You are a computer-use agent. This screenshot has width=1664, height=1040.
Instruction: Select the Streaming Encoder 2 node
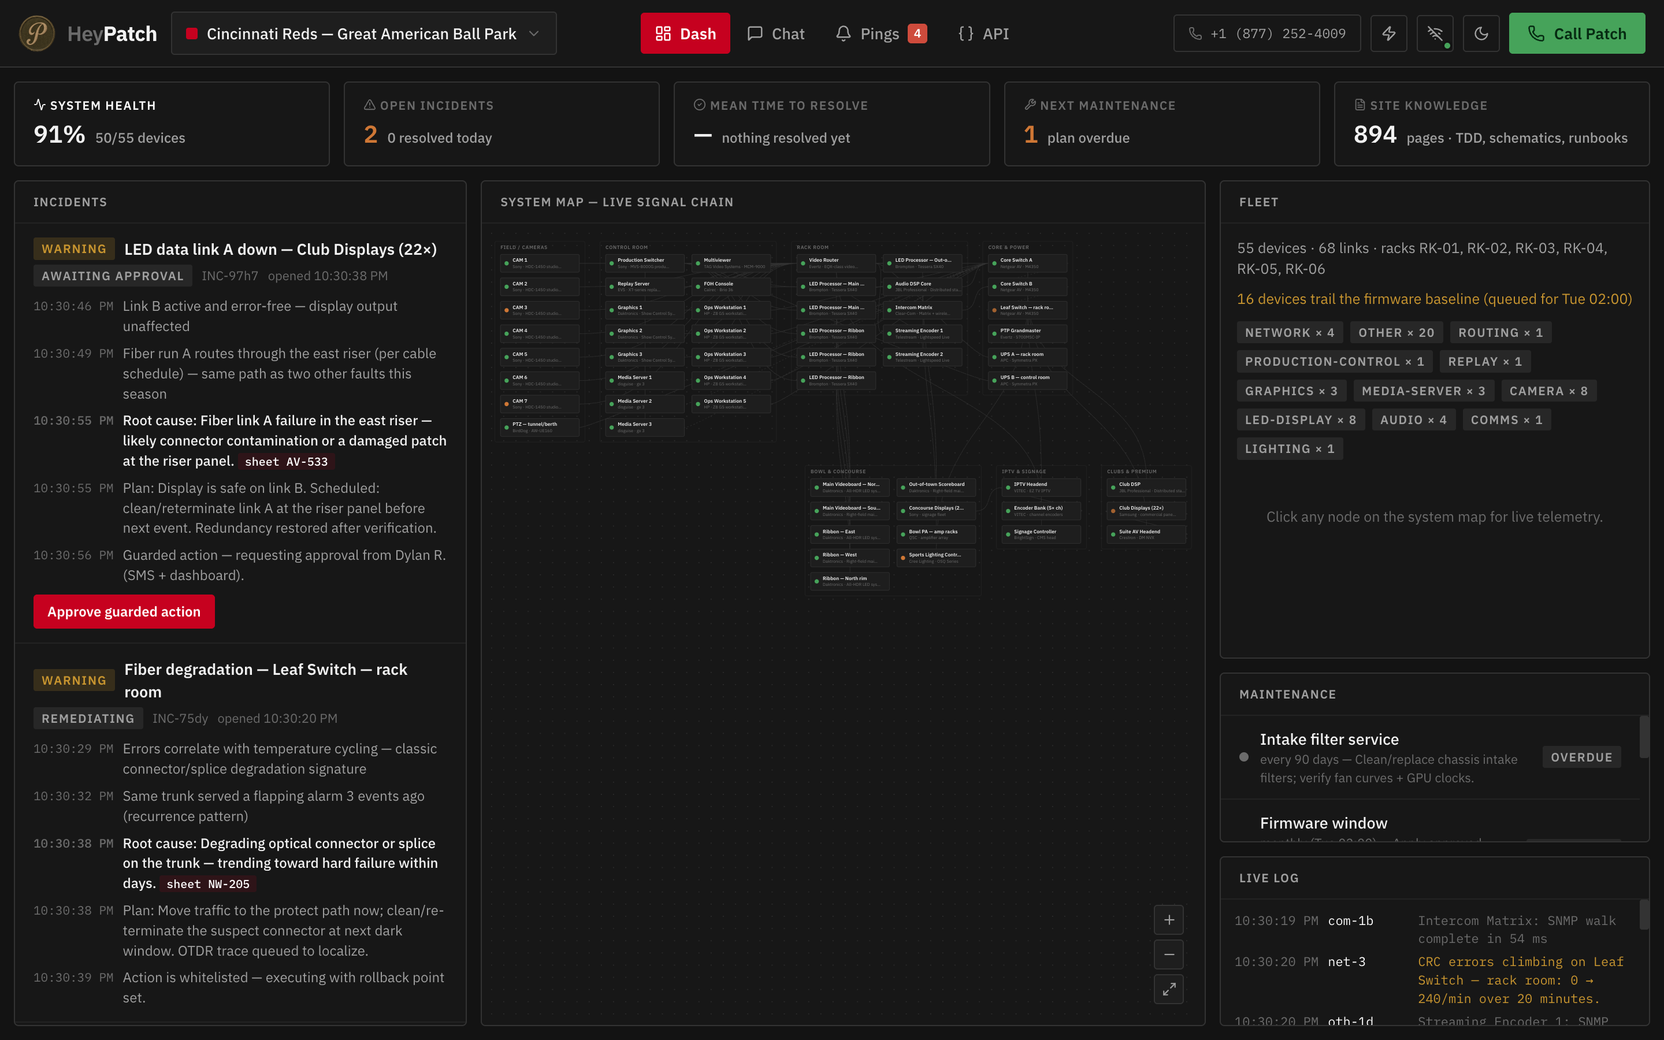pos(922,357)
